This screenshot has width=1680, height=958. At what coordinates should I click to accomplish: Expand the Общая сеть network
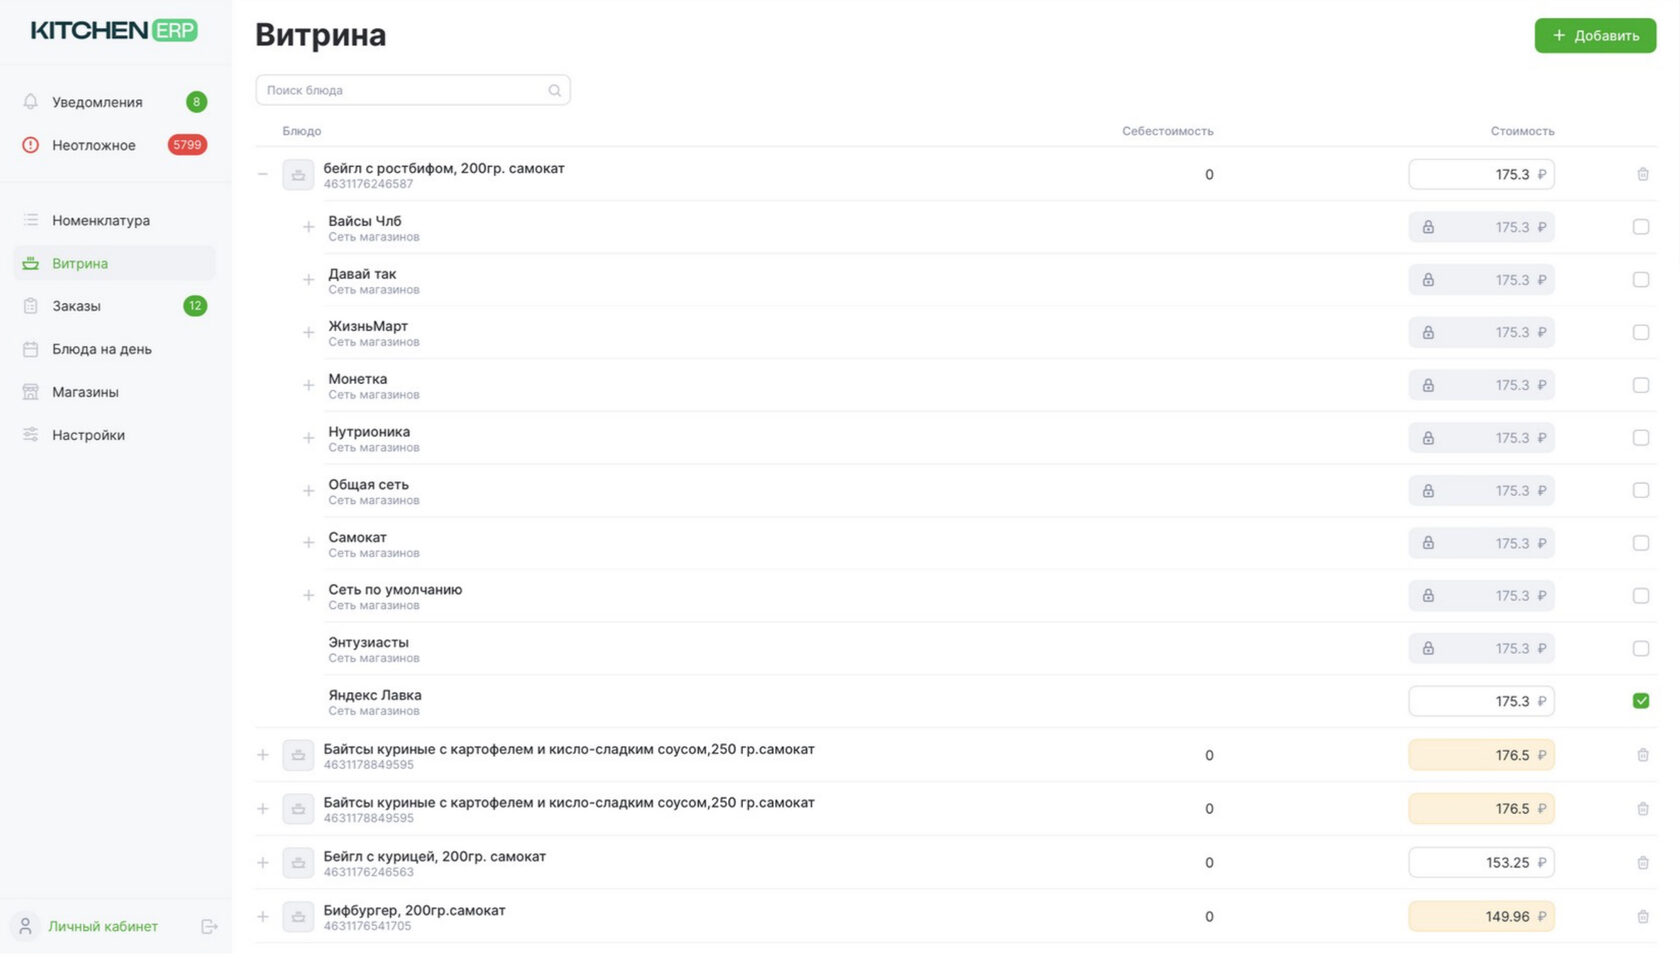pyautogui.click(x=309, y=491)
